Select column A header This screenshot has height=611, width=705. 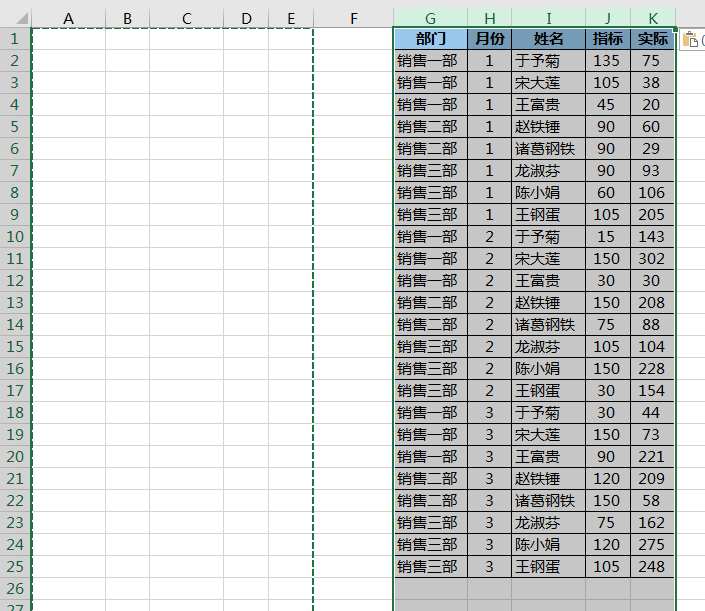point(68,18)
